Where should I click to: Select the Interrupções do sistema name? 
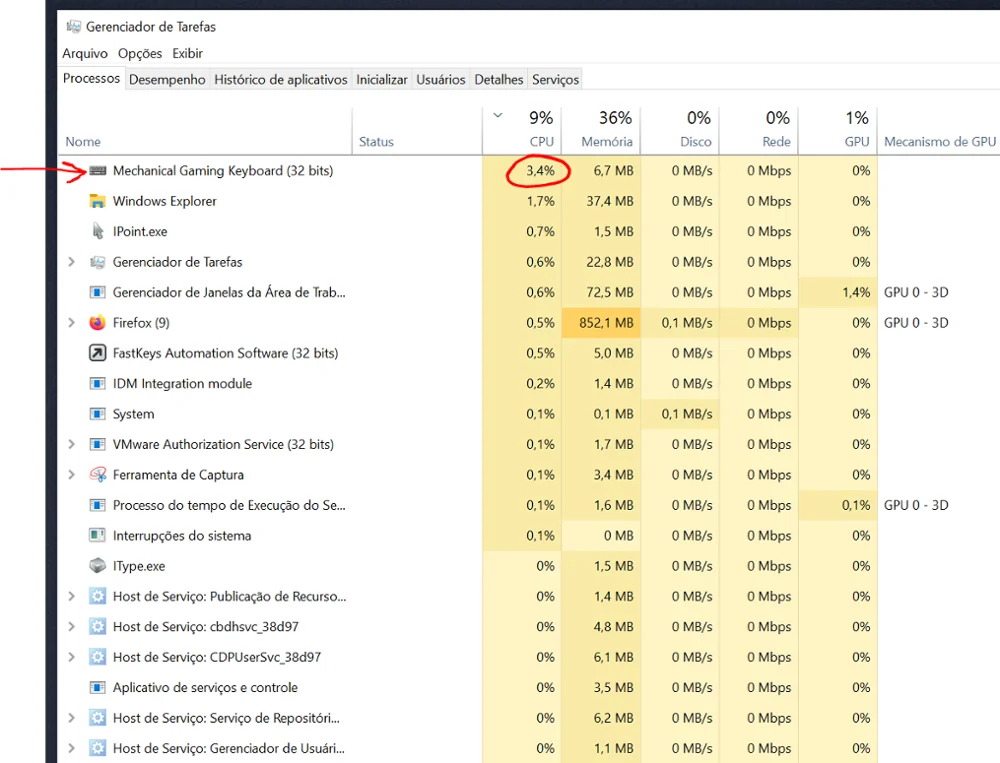[182, 536]
